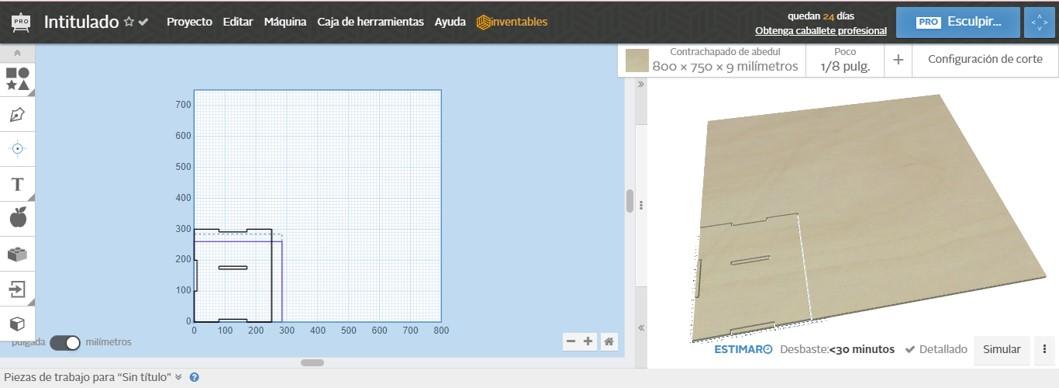This screenshot has width=1059, height=388.
Task: Open the Easel Pro logo home icon
Action: click(x=20, y=22)
